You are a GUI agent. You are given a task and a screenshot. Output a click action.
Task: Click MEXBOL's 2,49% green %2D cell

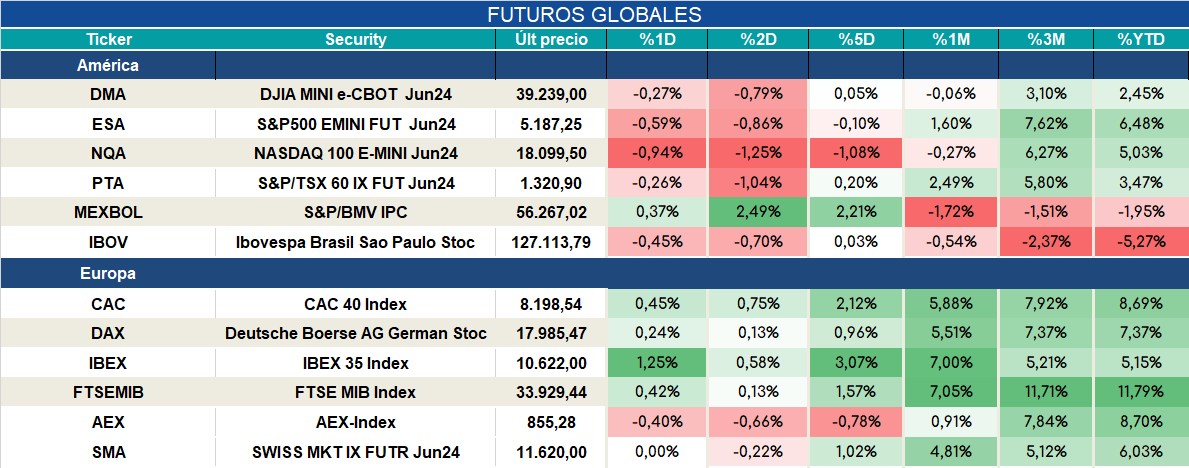(758, 212)
